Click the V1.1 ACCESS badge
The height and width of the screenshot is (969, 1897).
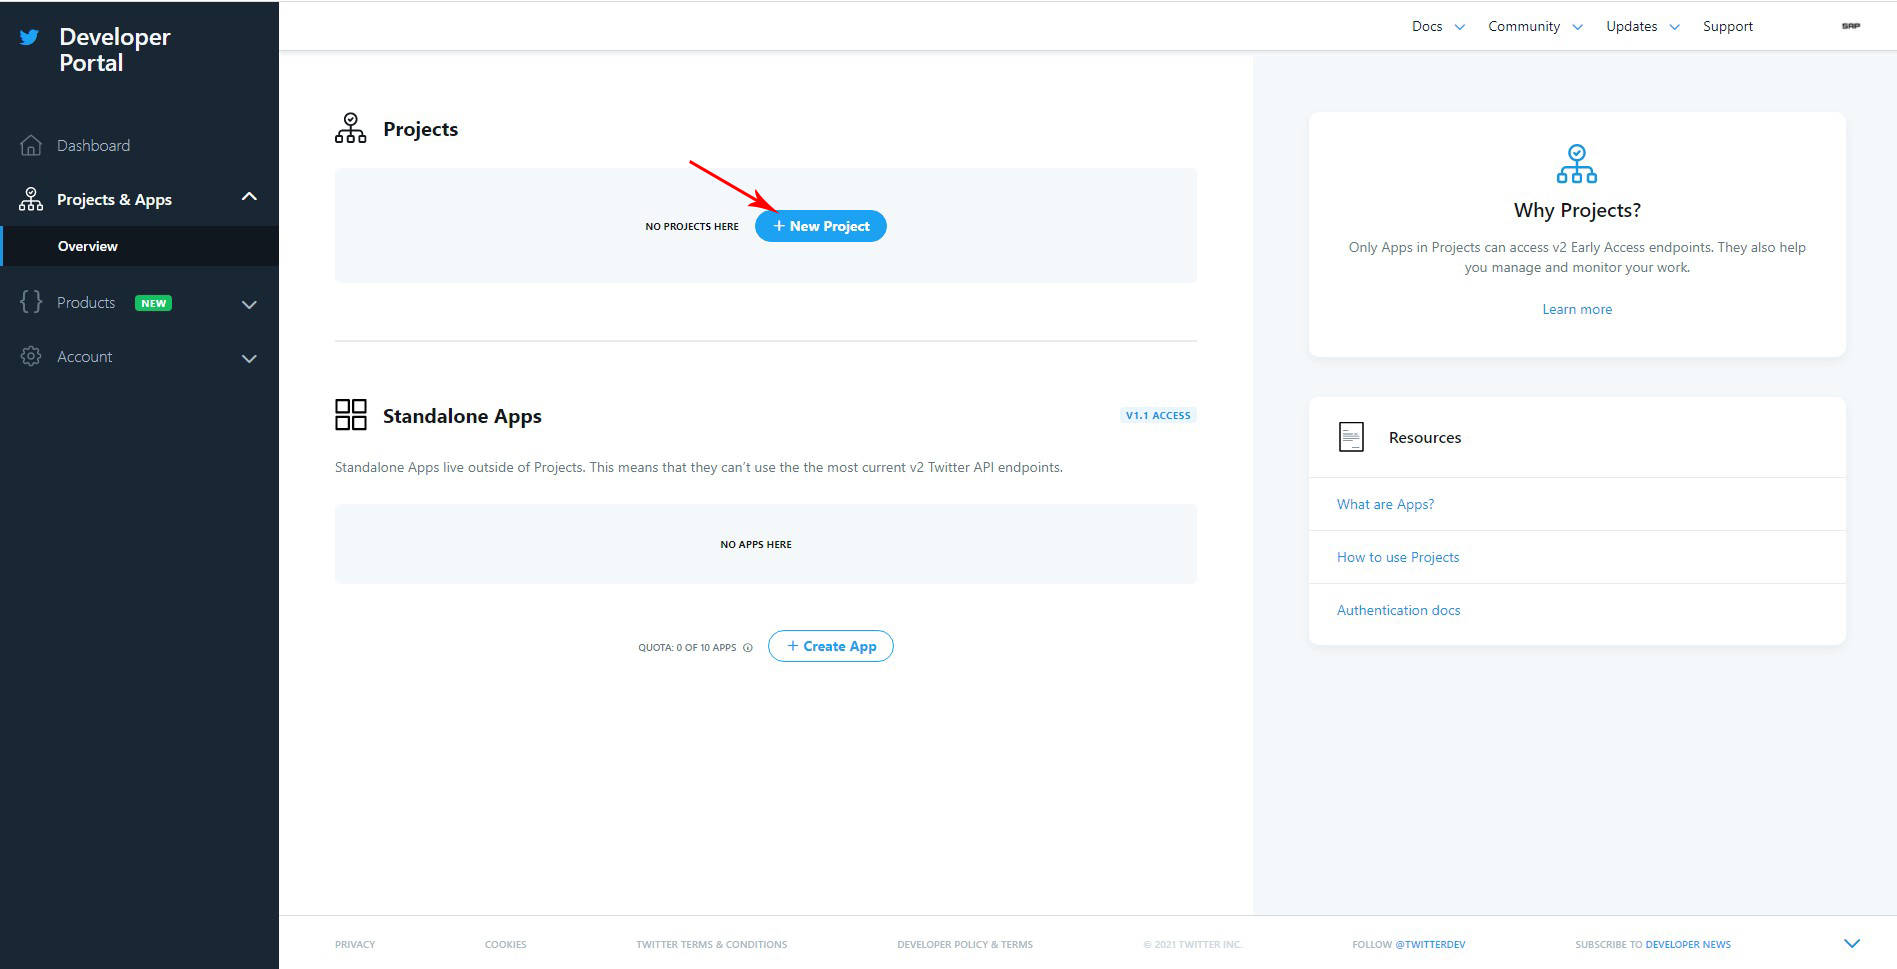click(x=1158, y=415)
